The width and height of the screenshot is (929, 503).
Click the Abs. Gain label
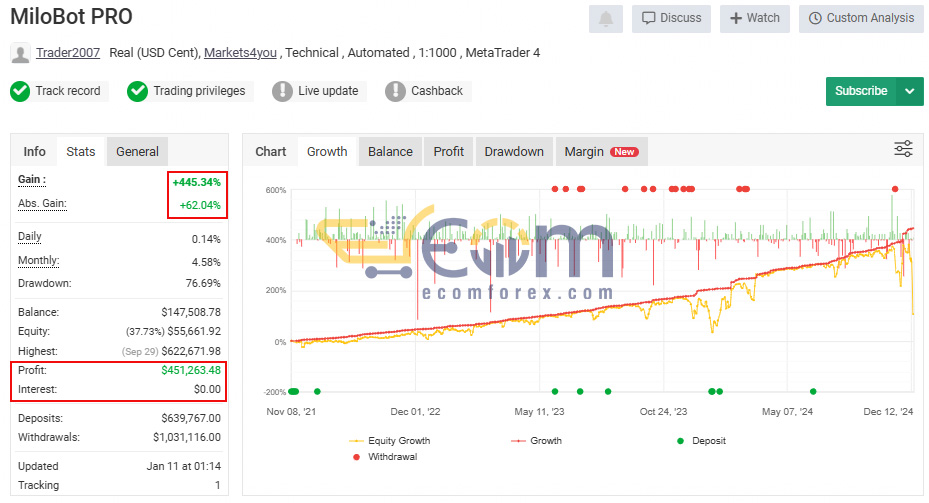tap(42, 203)
